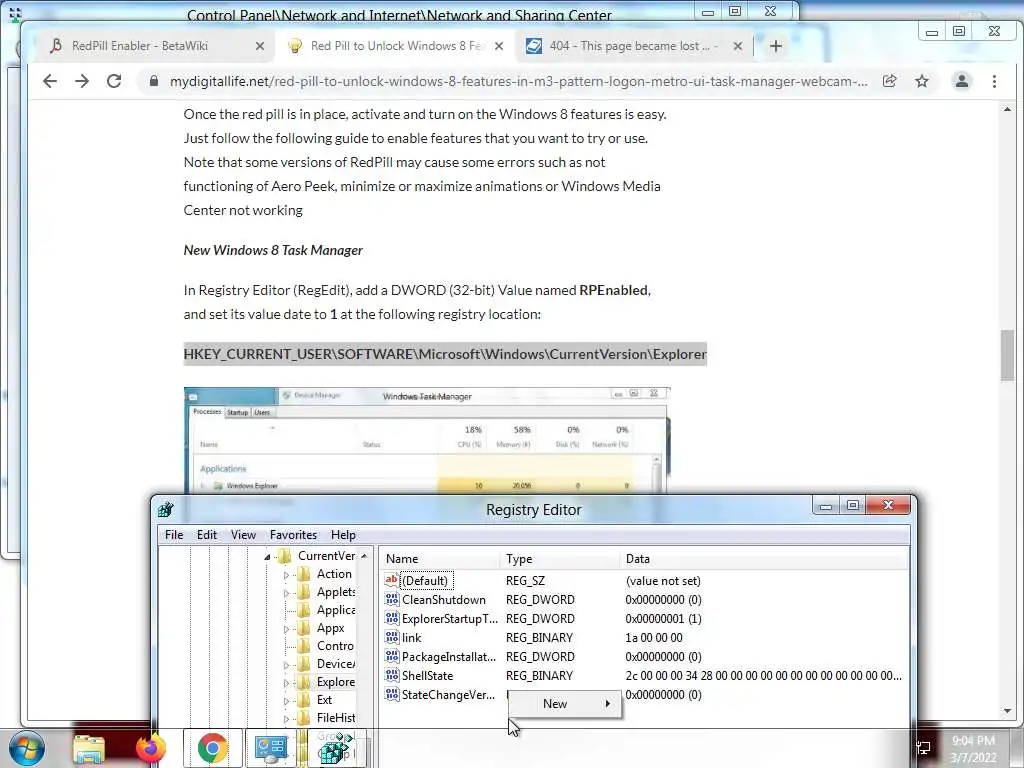Click the browser address bar URL
1024x768 pixels.
coord(519,81)
